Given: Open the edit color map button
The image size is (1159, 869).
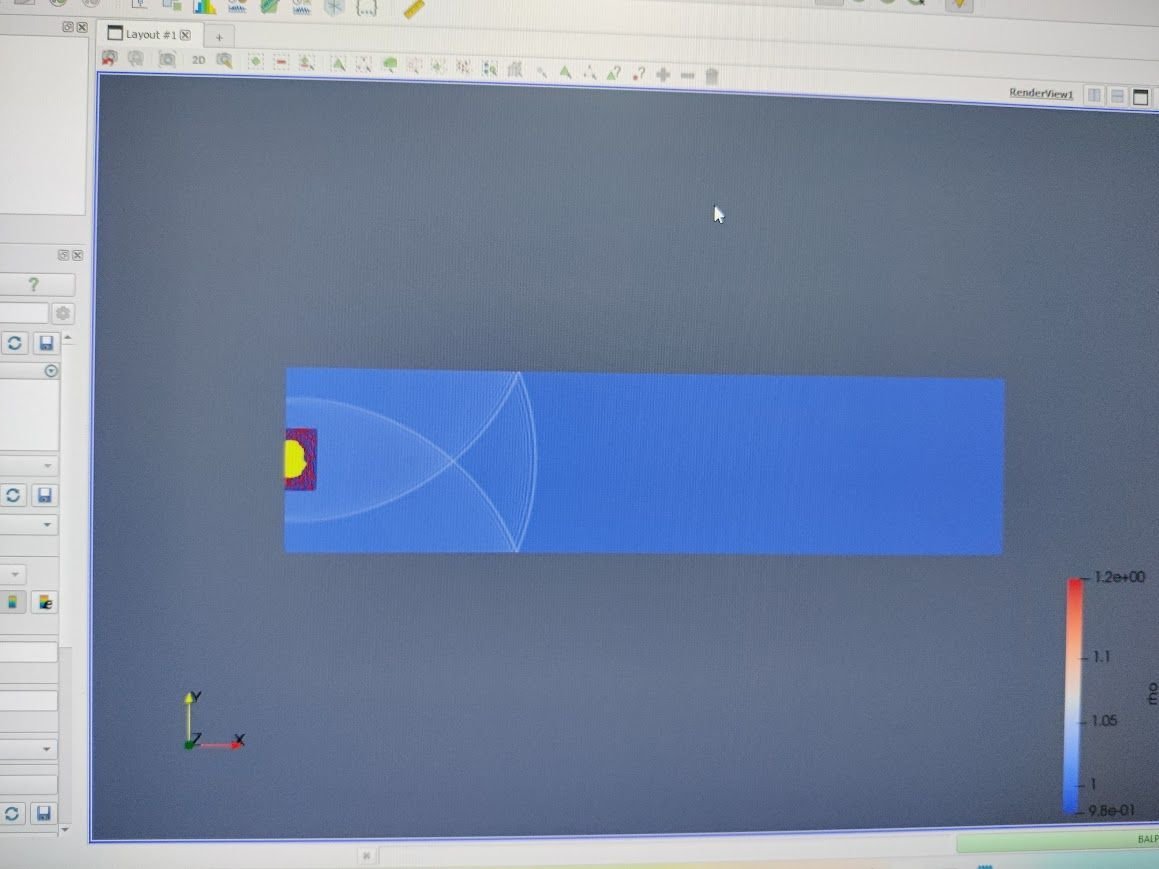Looking at the screenshot, I should click(44, 602).
